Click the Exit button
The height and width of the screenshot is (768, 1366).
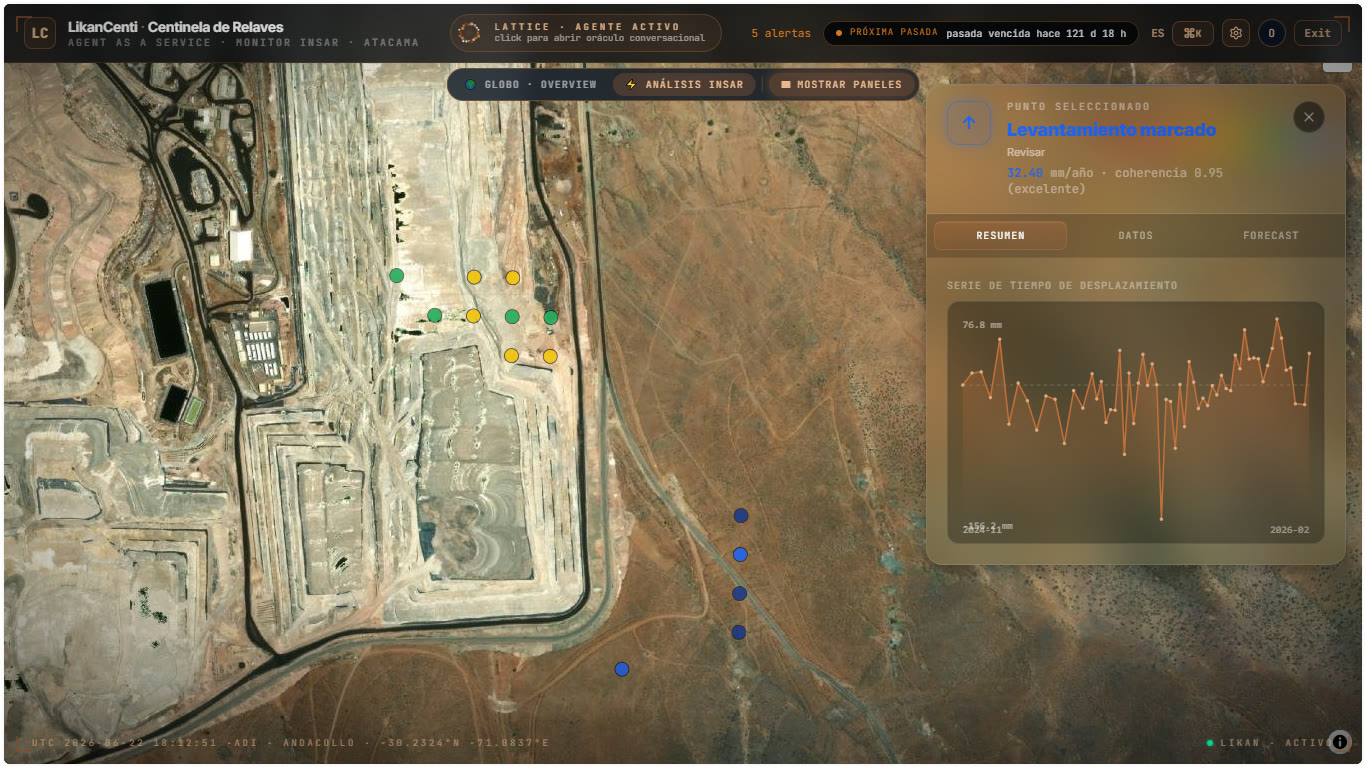click(x=1318, y=33)
